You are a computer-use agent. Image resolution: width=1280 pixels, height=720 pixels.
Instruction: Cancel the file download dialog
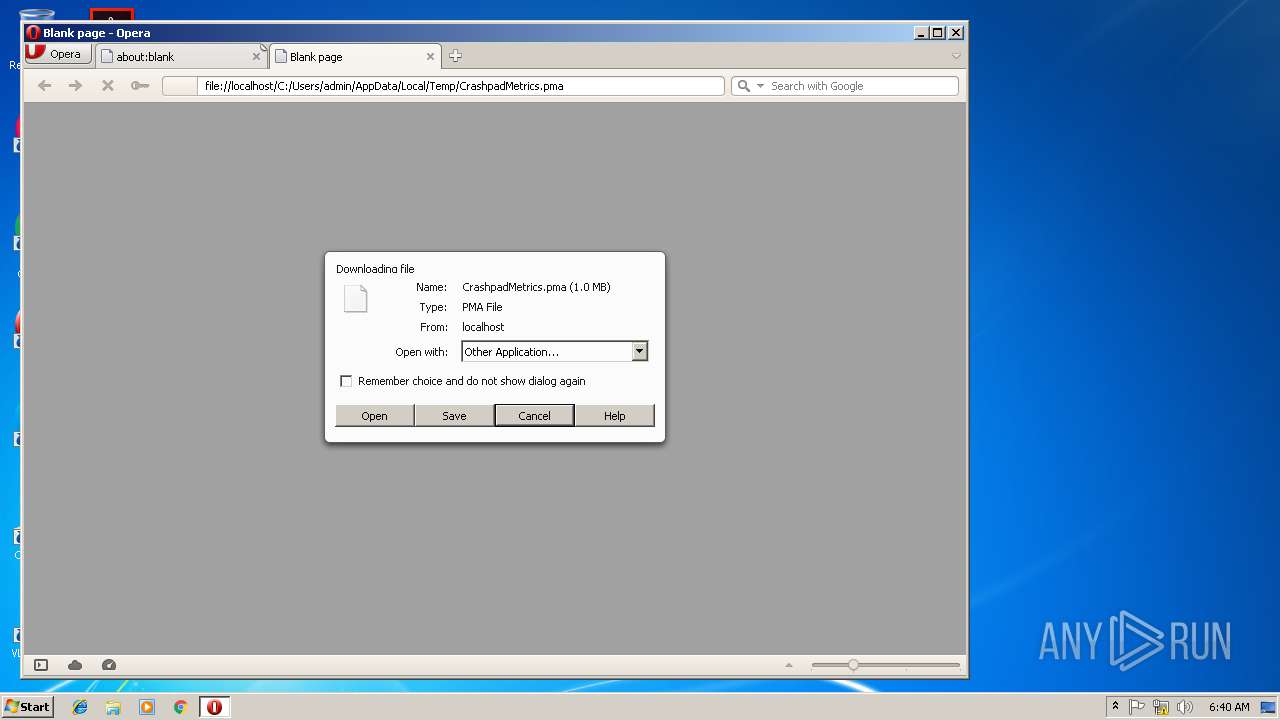(x=534, y=415)
